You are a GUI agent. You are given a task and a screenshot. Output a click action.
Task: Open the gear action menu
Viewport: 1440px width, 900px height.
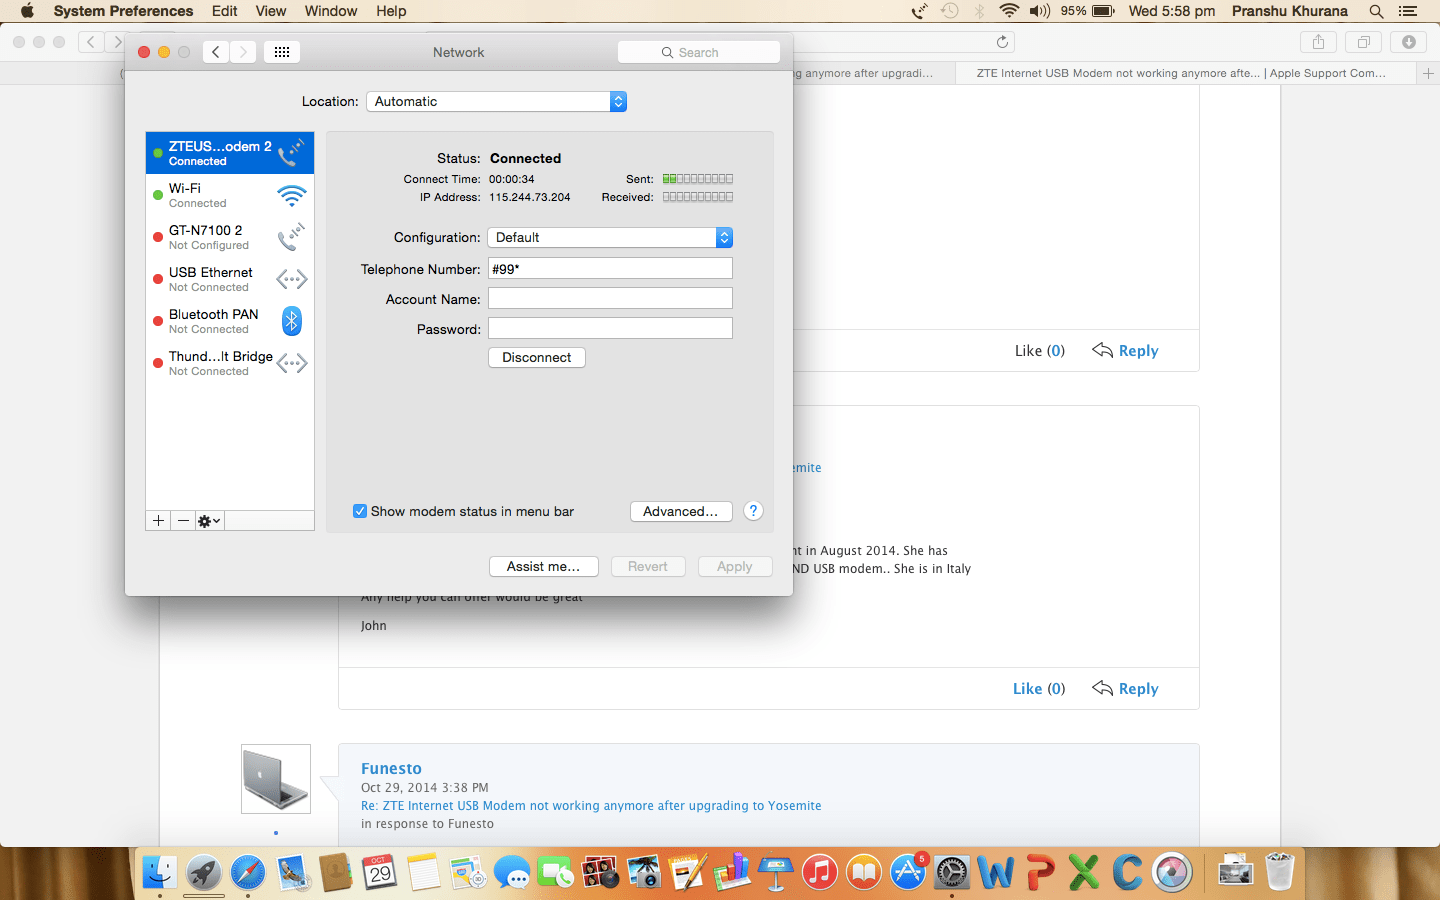tap(209, 521)
